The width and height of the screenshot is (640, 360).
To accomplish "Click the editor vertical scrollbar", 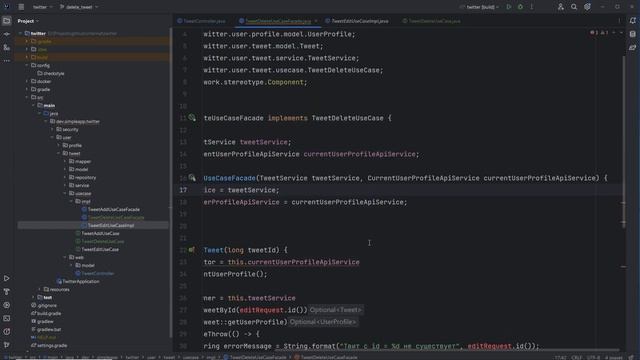I will click(x=624, y=143).
